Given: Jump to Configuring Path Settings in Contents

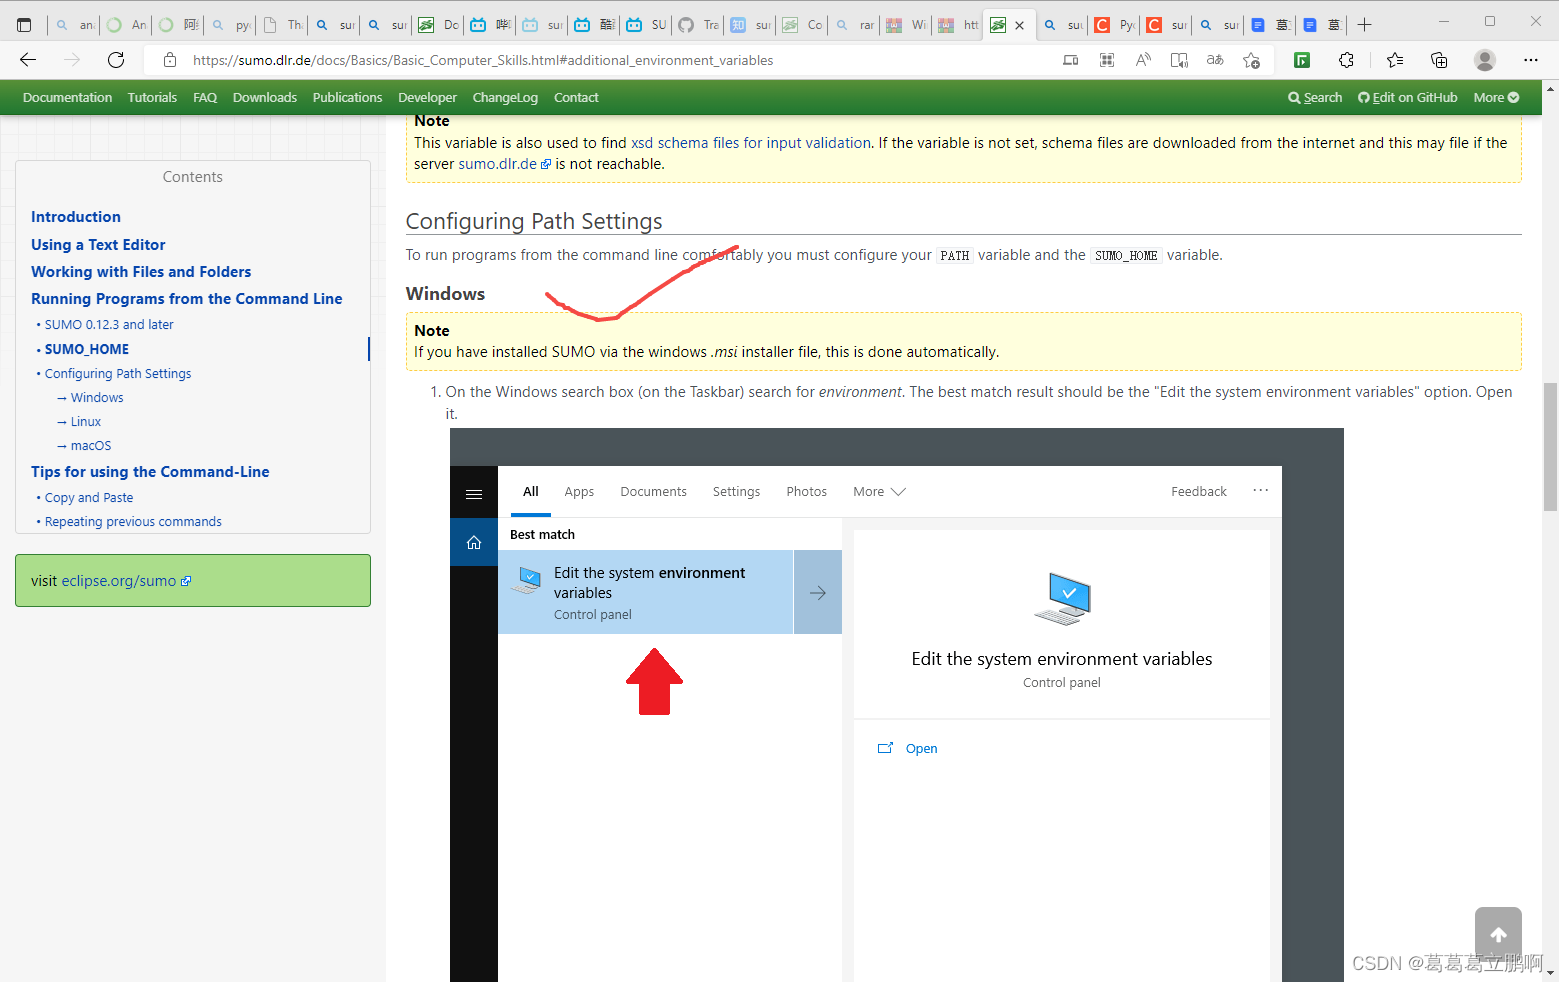Looking at the screenshot, I should tap(118, 374).
